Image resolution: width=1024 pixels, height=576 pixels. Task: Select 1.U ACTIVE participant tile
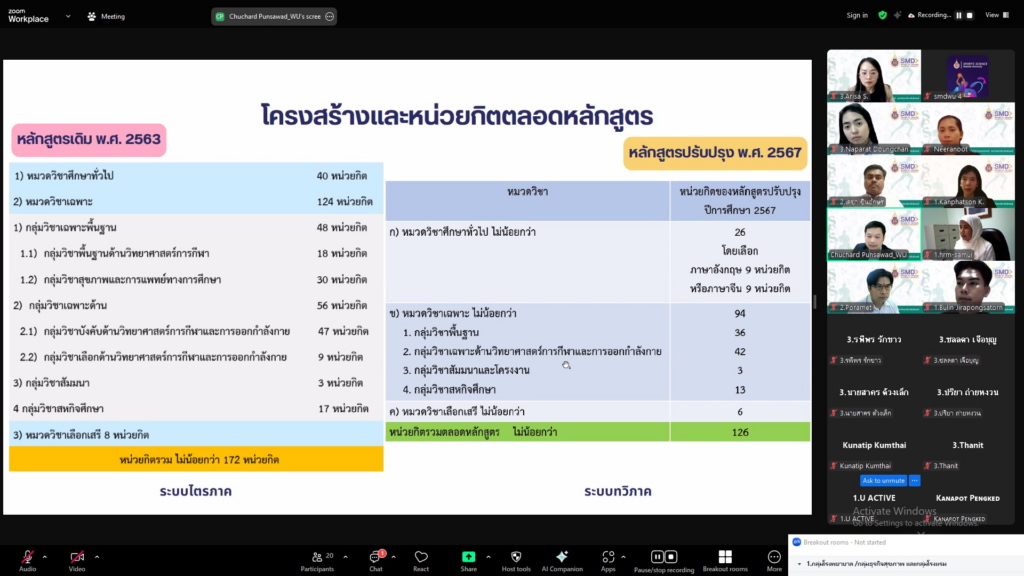[874, 499]
